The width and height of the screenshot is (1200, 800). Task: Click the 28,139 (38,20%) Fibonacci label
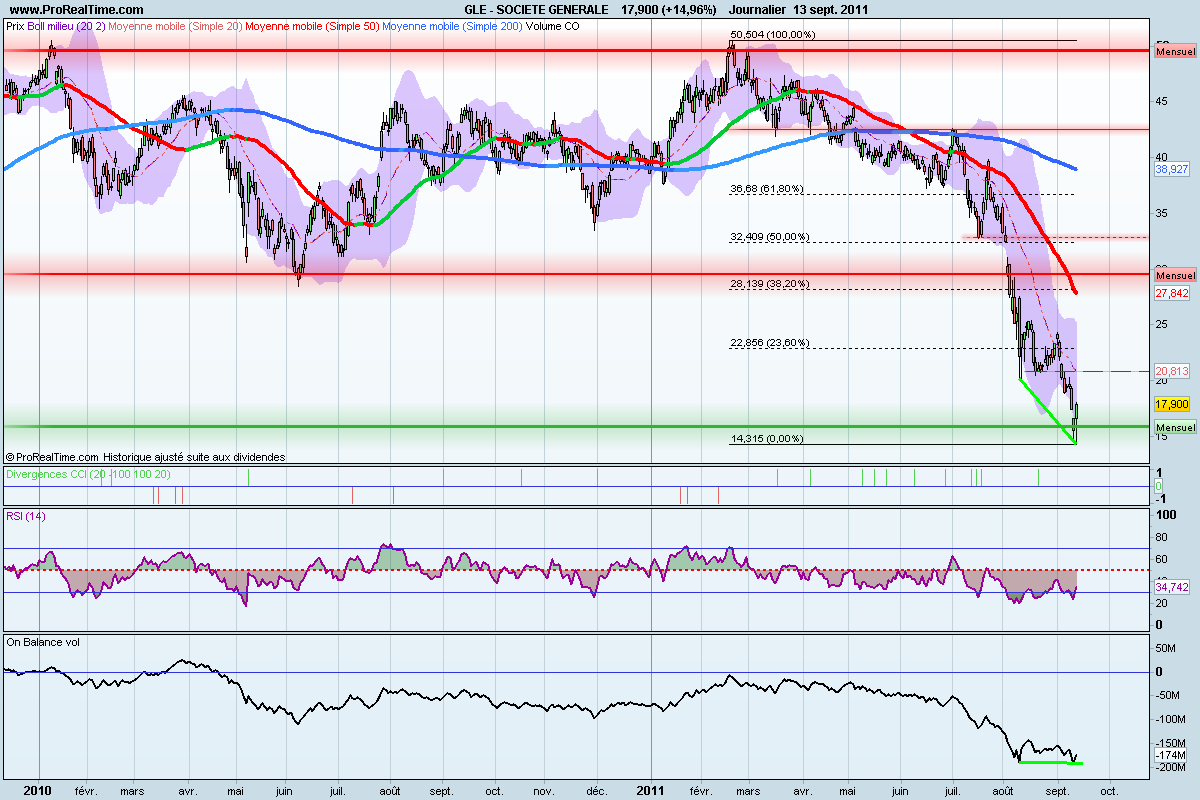click(770, 284)
